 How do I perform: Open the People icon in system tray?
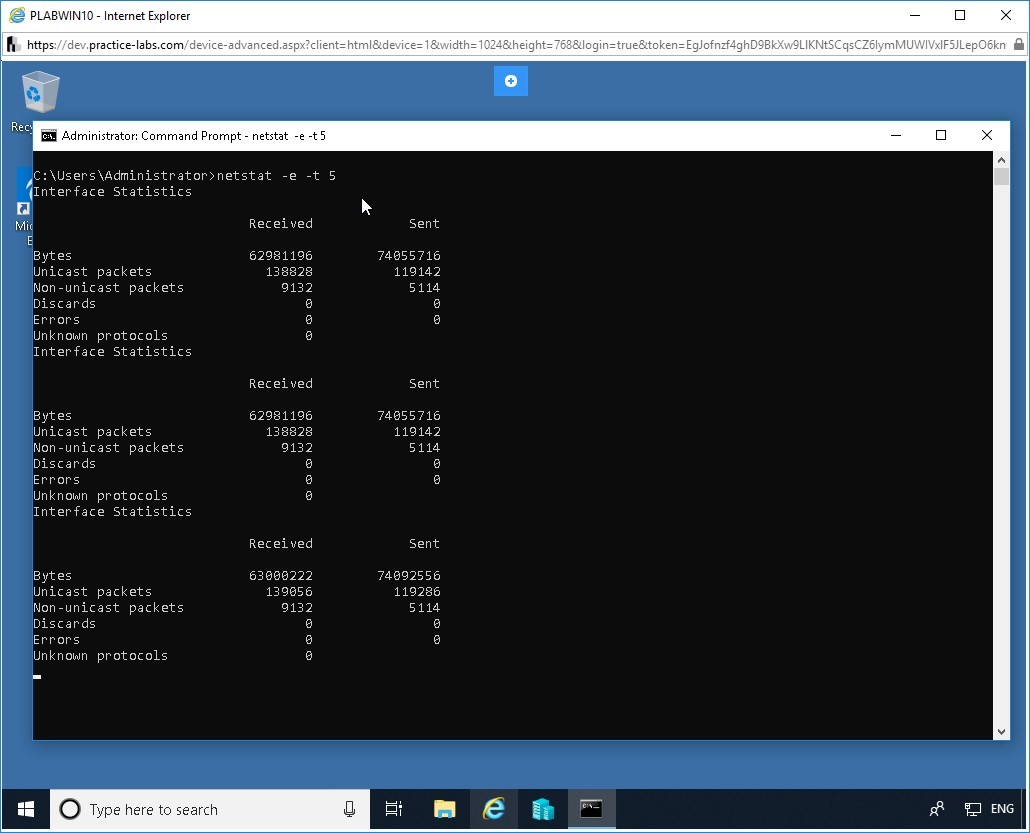[937, 809]
